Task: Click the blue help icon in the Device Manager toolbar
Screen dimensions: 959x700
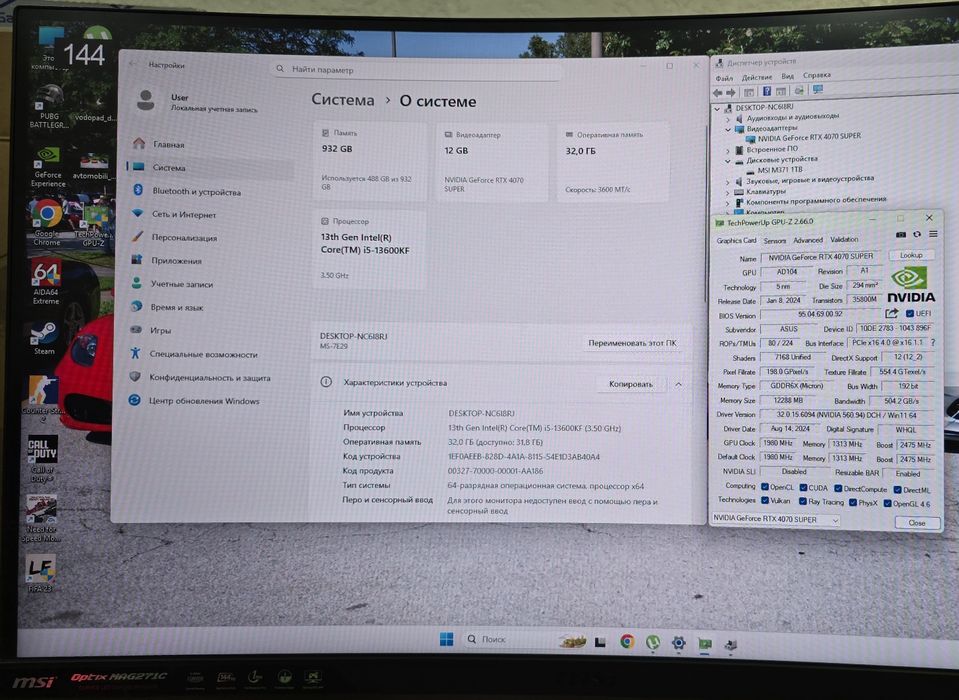Action: (766, 91)
